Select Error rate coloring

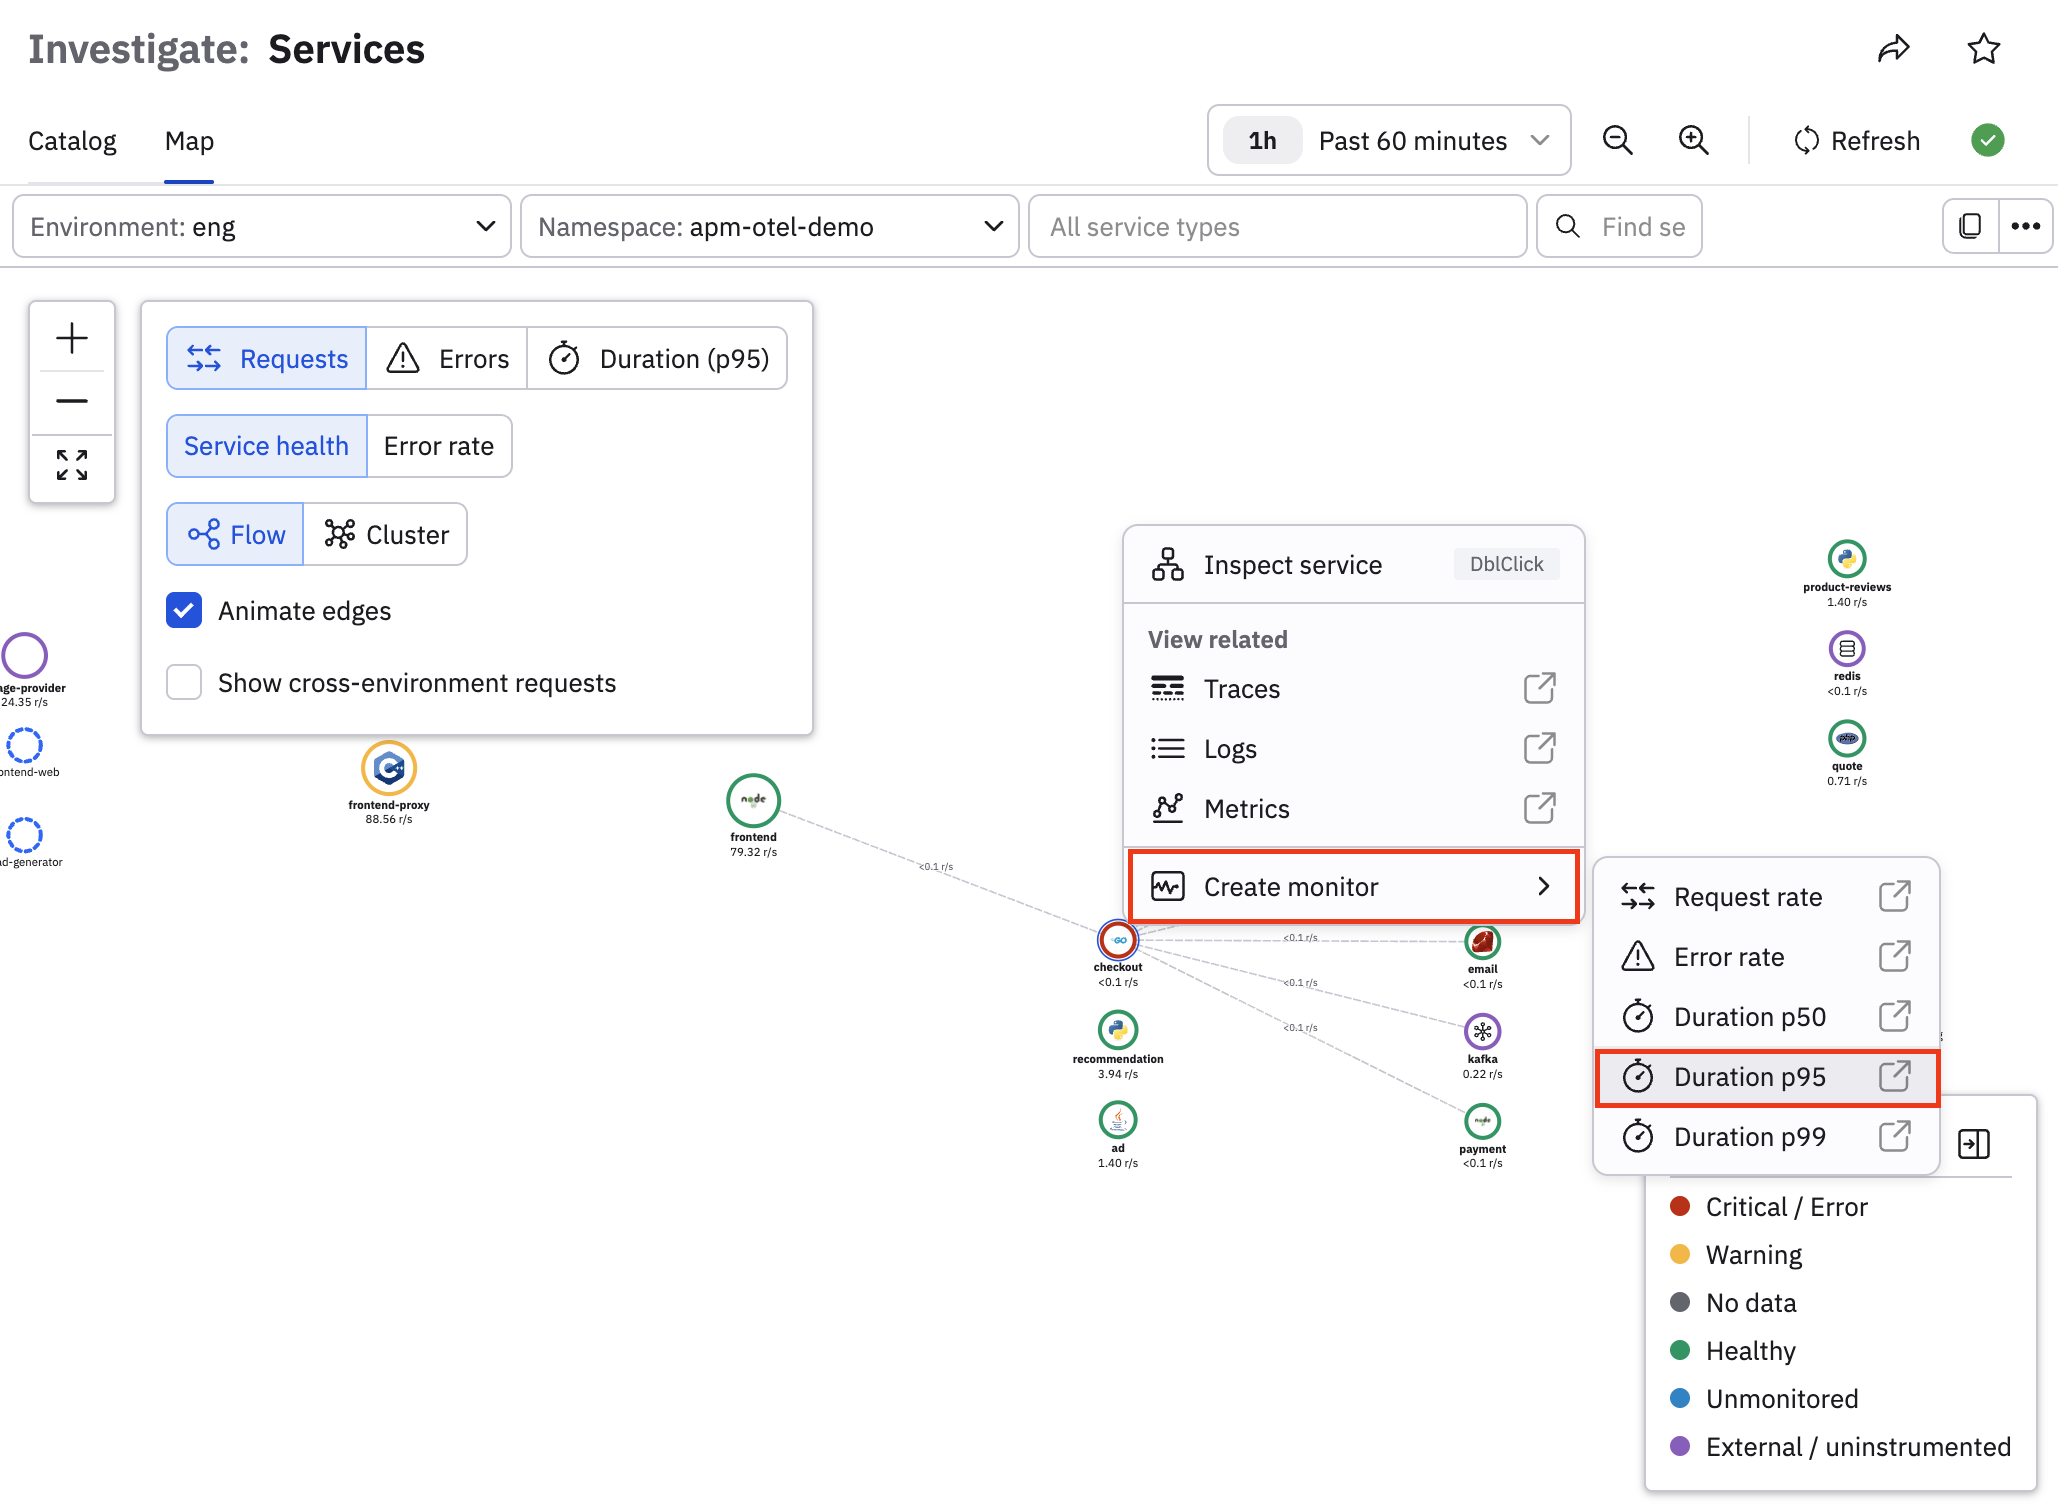(439, 446)
